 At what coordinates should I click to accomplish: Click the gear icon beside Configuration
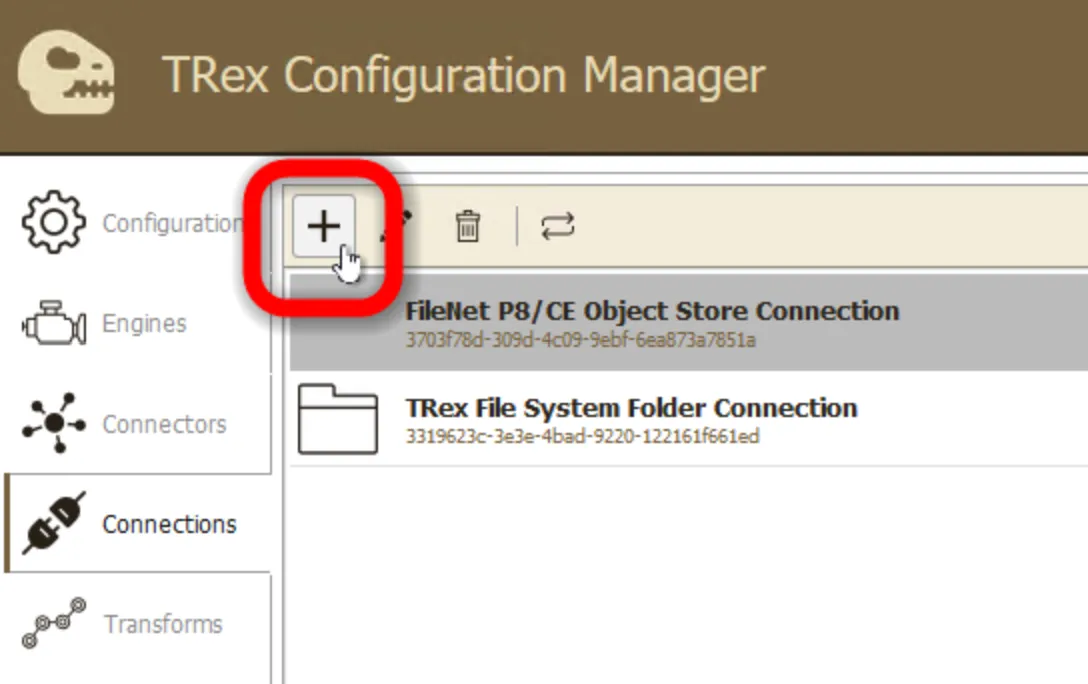pyautogui.click(x=54, y=222)
